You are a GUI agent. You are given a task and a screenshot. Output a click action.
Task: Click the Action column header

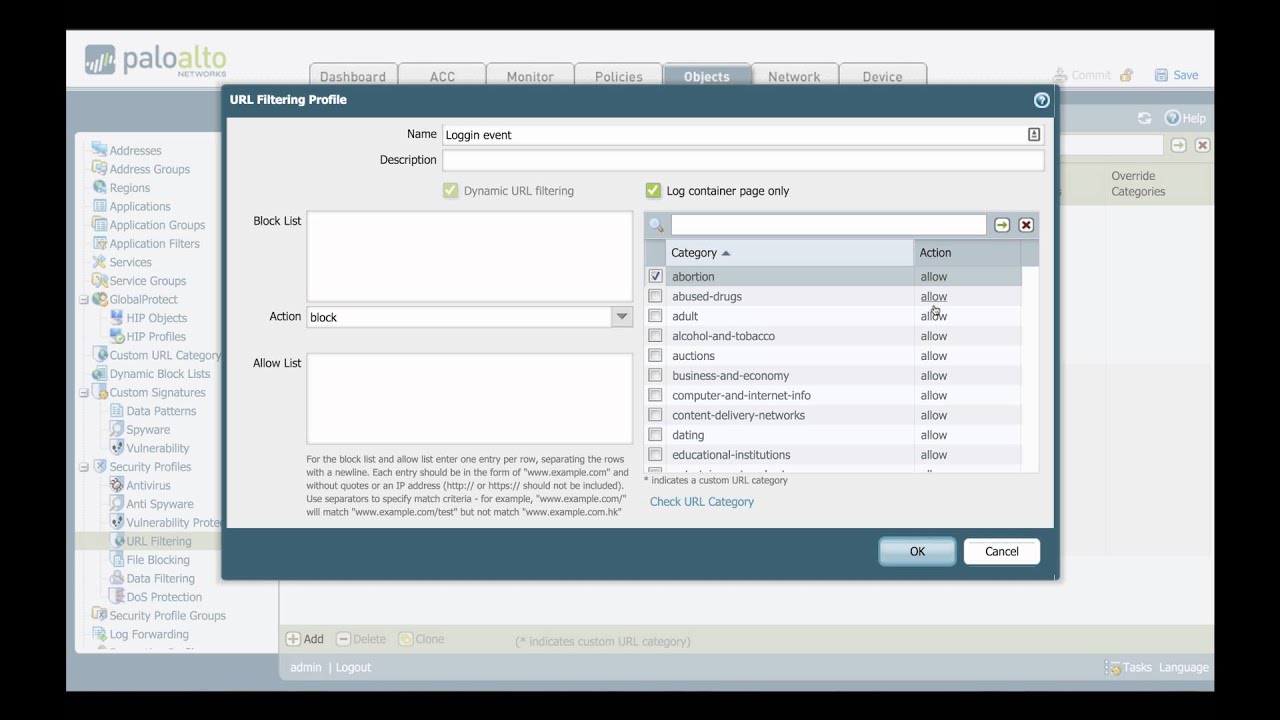coord(967,253)
